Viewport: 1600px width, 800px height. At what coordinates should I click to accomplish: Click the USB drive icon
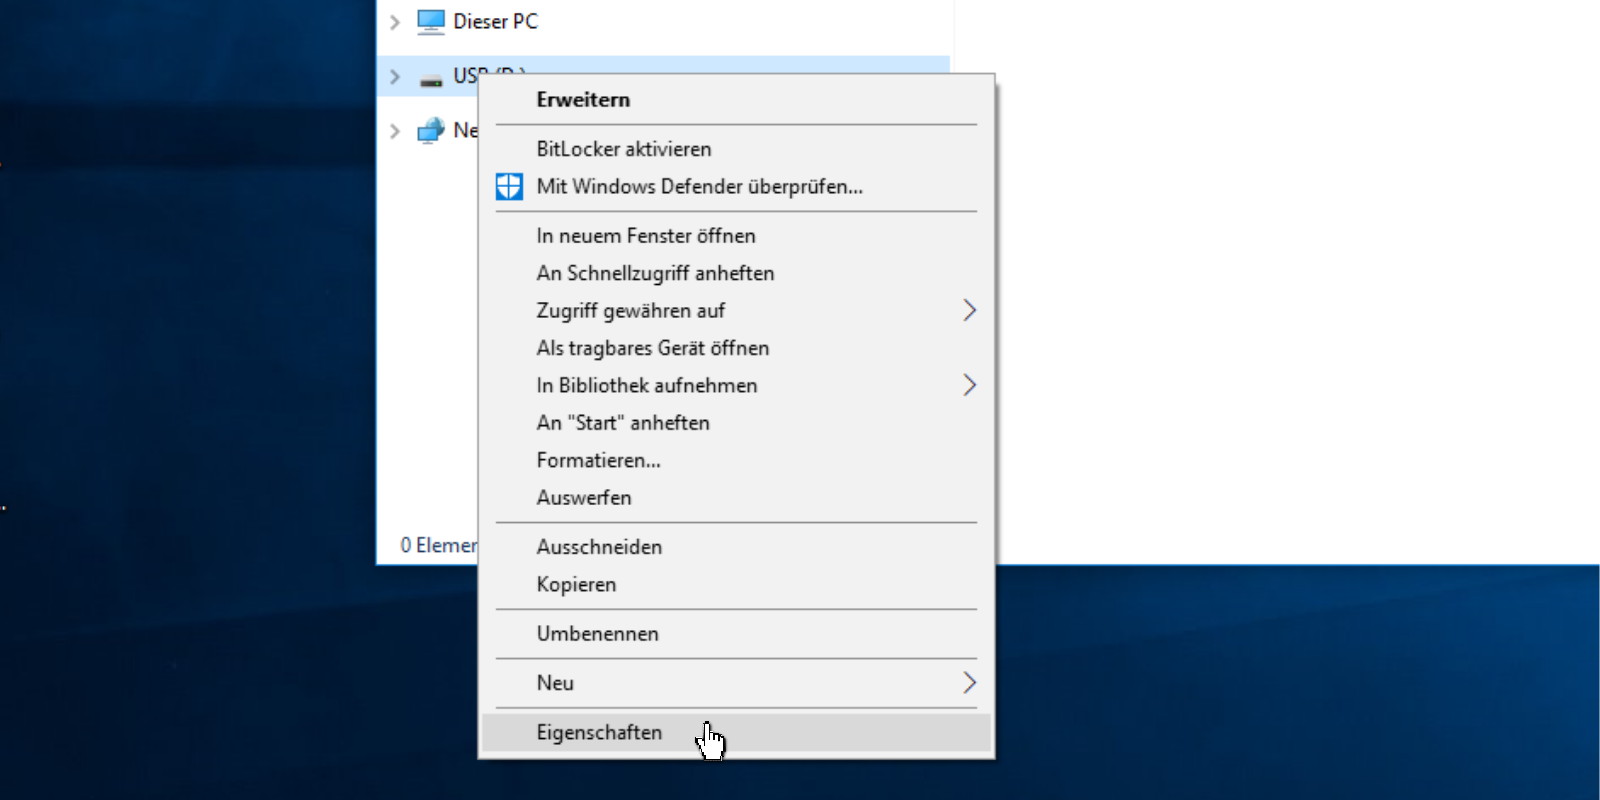point(431,79)
